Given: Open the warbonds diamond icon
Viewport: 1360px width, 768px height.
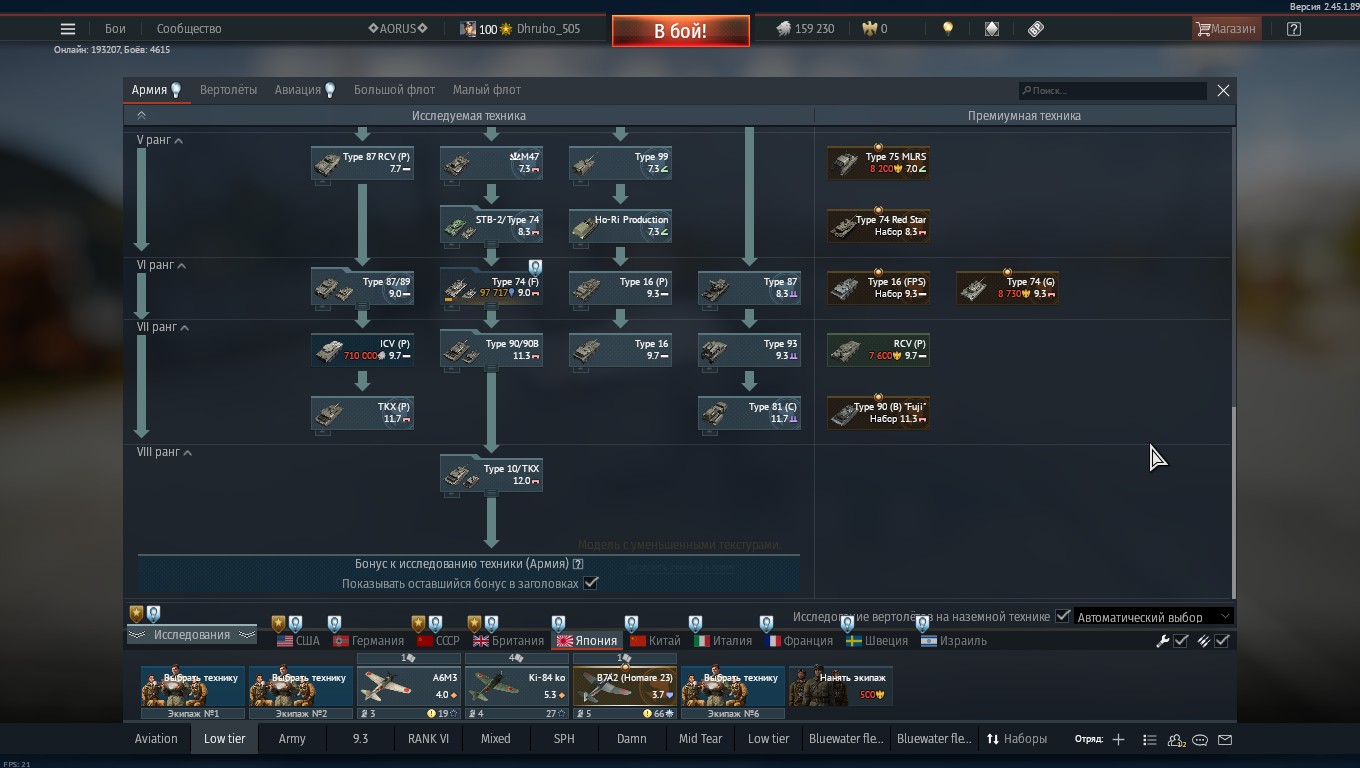Looking at the screenshot, I should click(x=992, y=29).
